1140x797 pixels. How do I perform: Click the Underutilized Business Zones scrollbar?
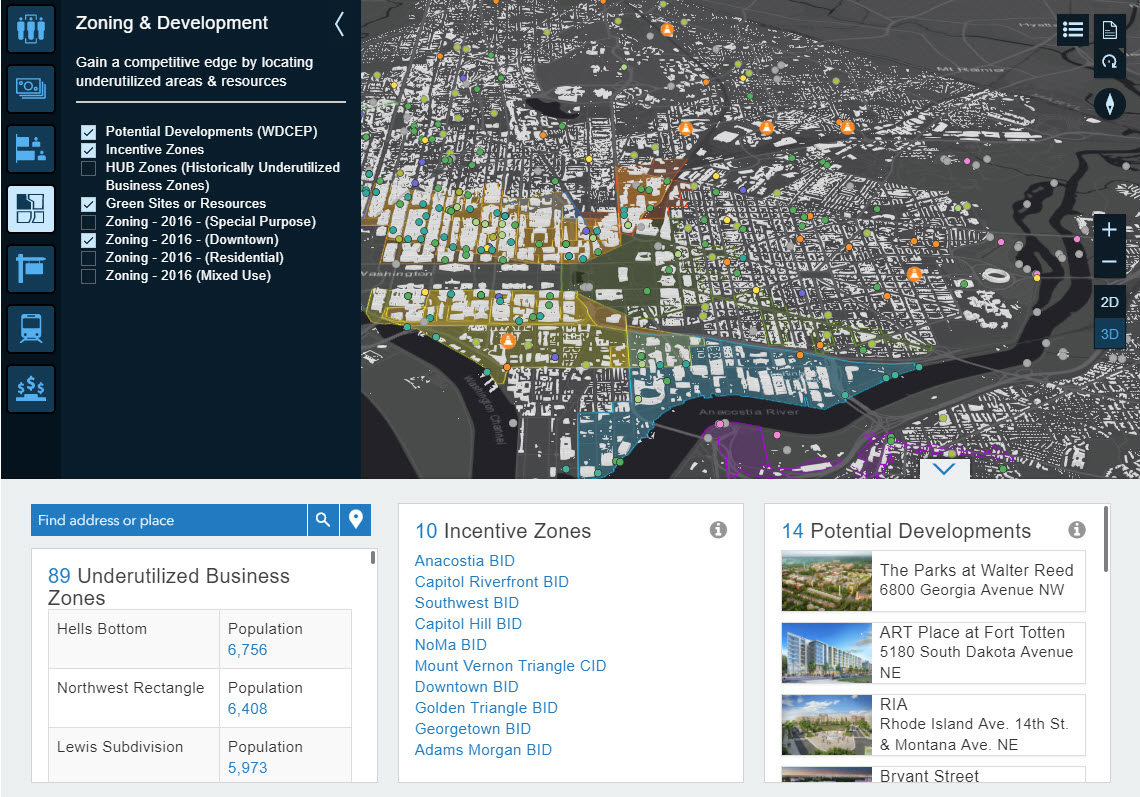[x=373, y=558]
